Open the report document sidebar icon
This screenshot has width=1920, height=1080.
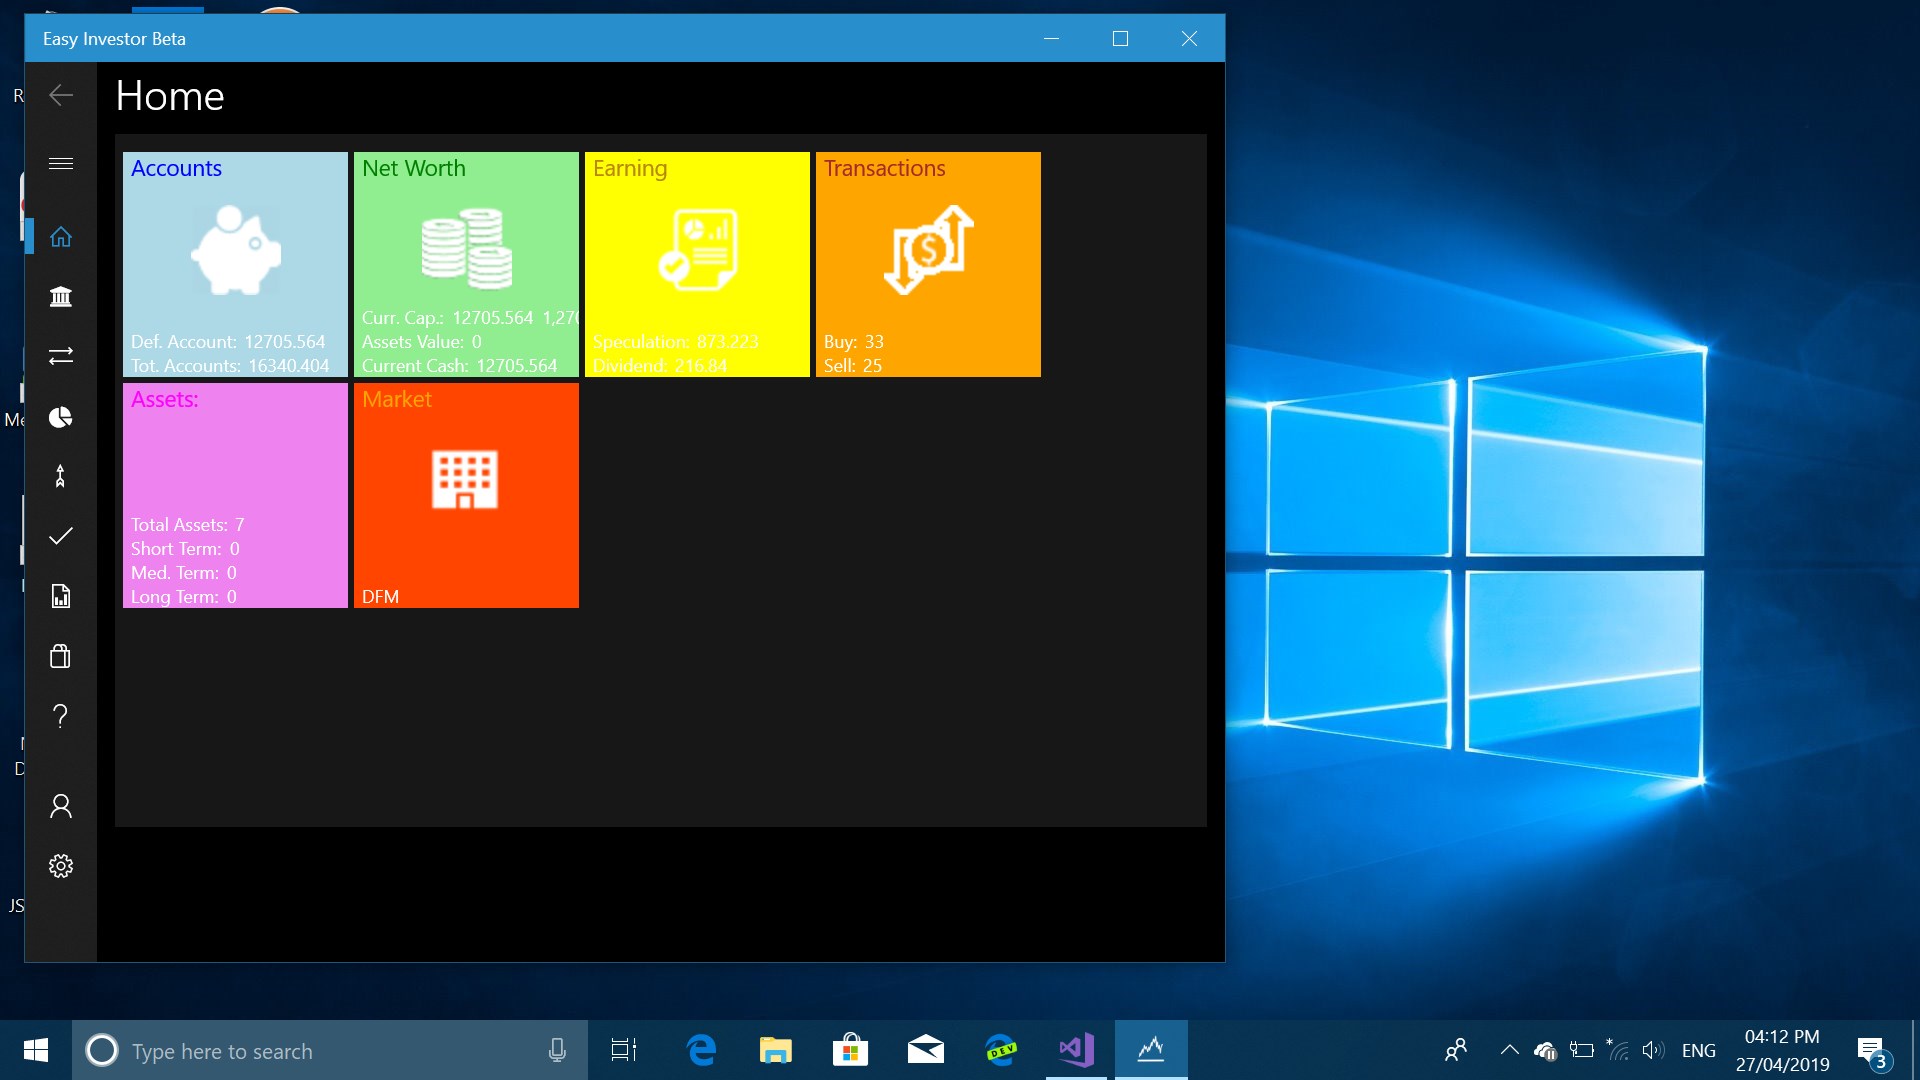click(x=61, y=596)
